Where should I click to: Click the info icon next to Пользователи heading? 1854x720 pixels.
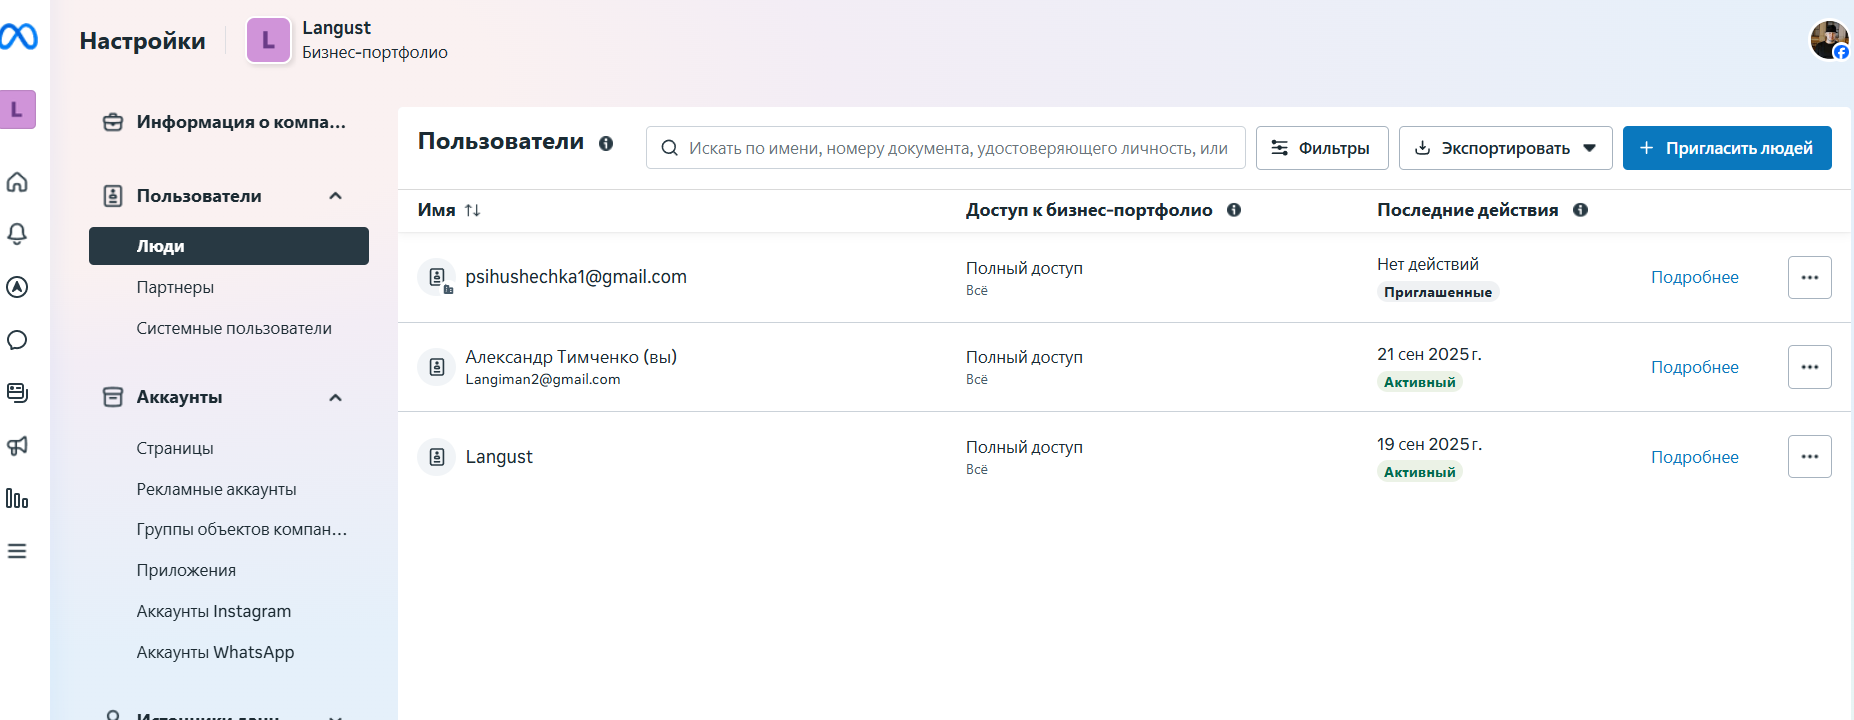click(x=606, y=143)
